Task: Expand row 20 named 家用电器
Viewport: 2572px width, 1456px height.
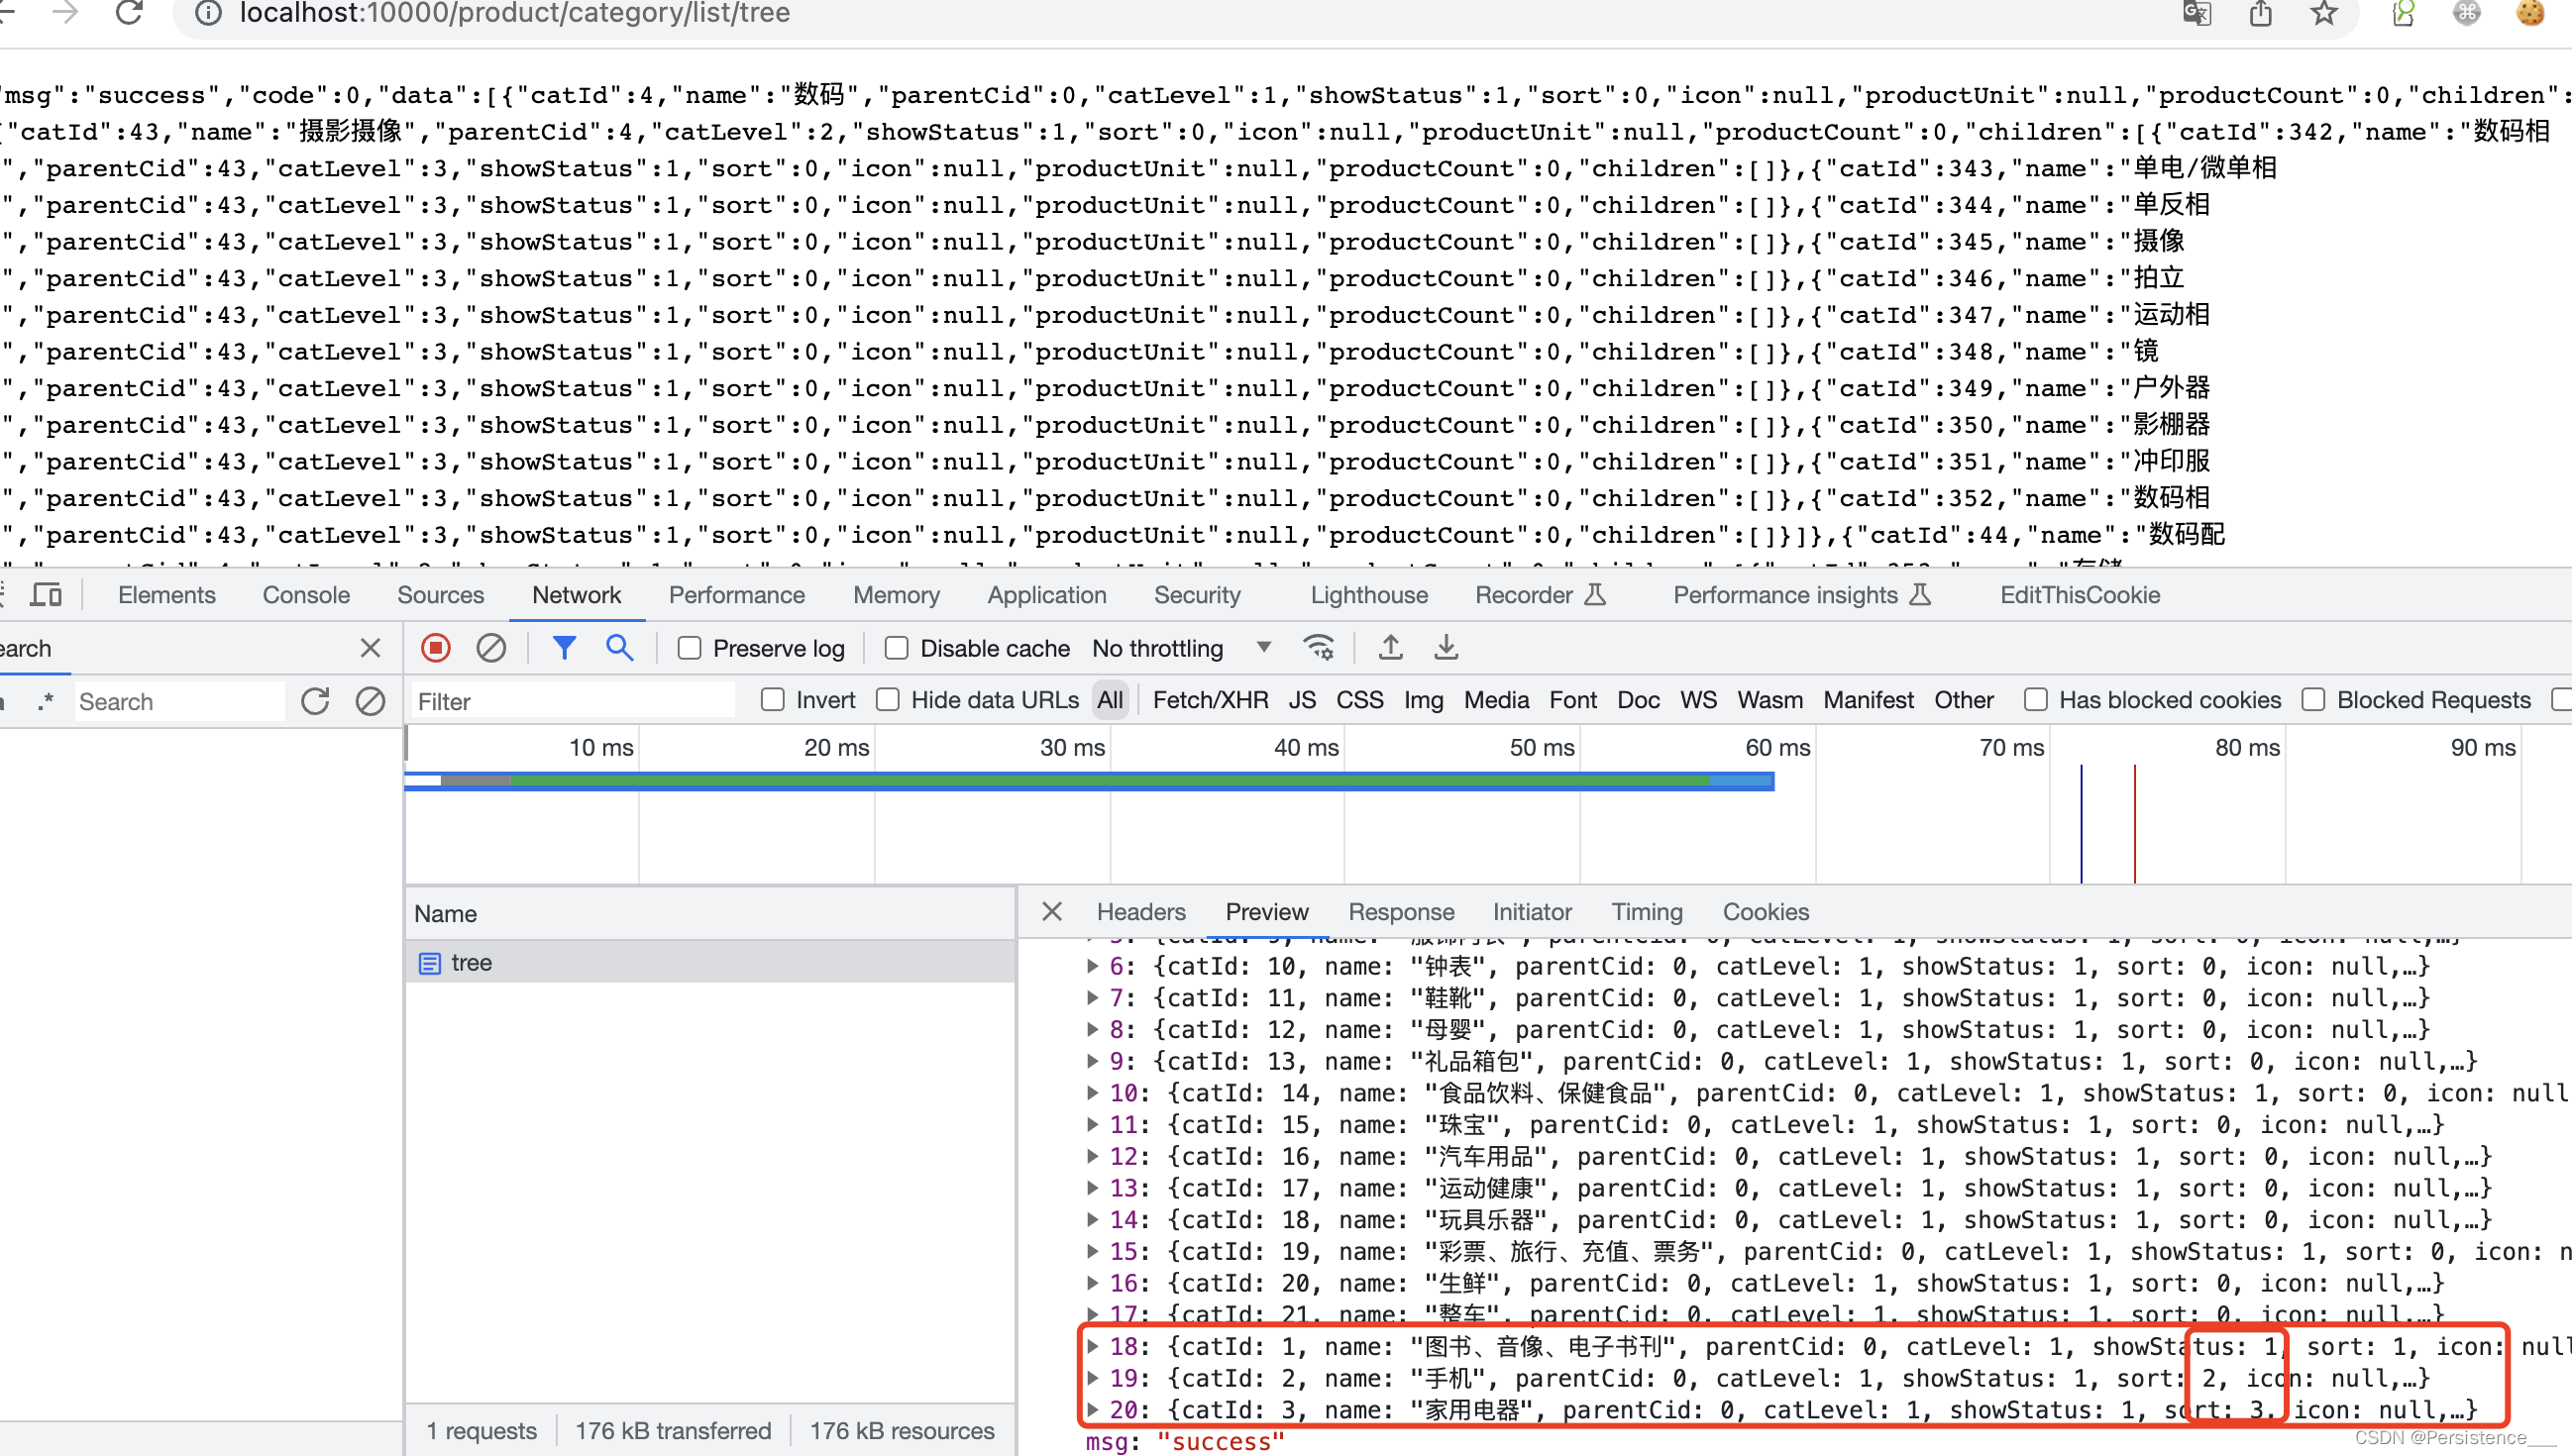Action: point(1092,1409)
